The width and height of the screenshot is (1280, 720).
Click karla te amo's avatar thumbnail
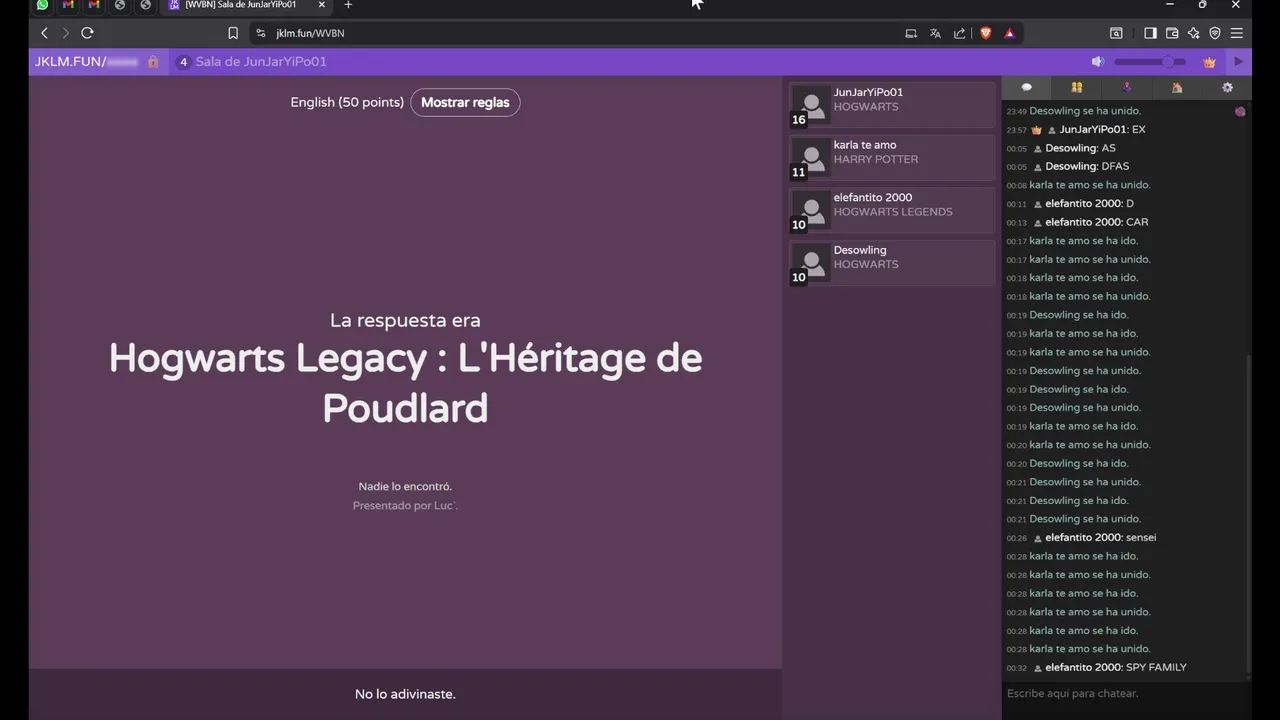(x=811, y=158)
